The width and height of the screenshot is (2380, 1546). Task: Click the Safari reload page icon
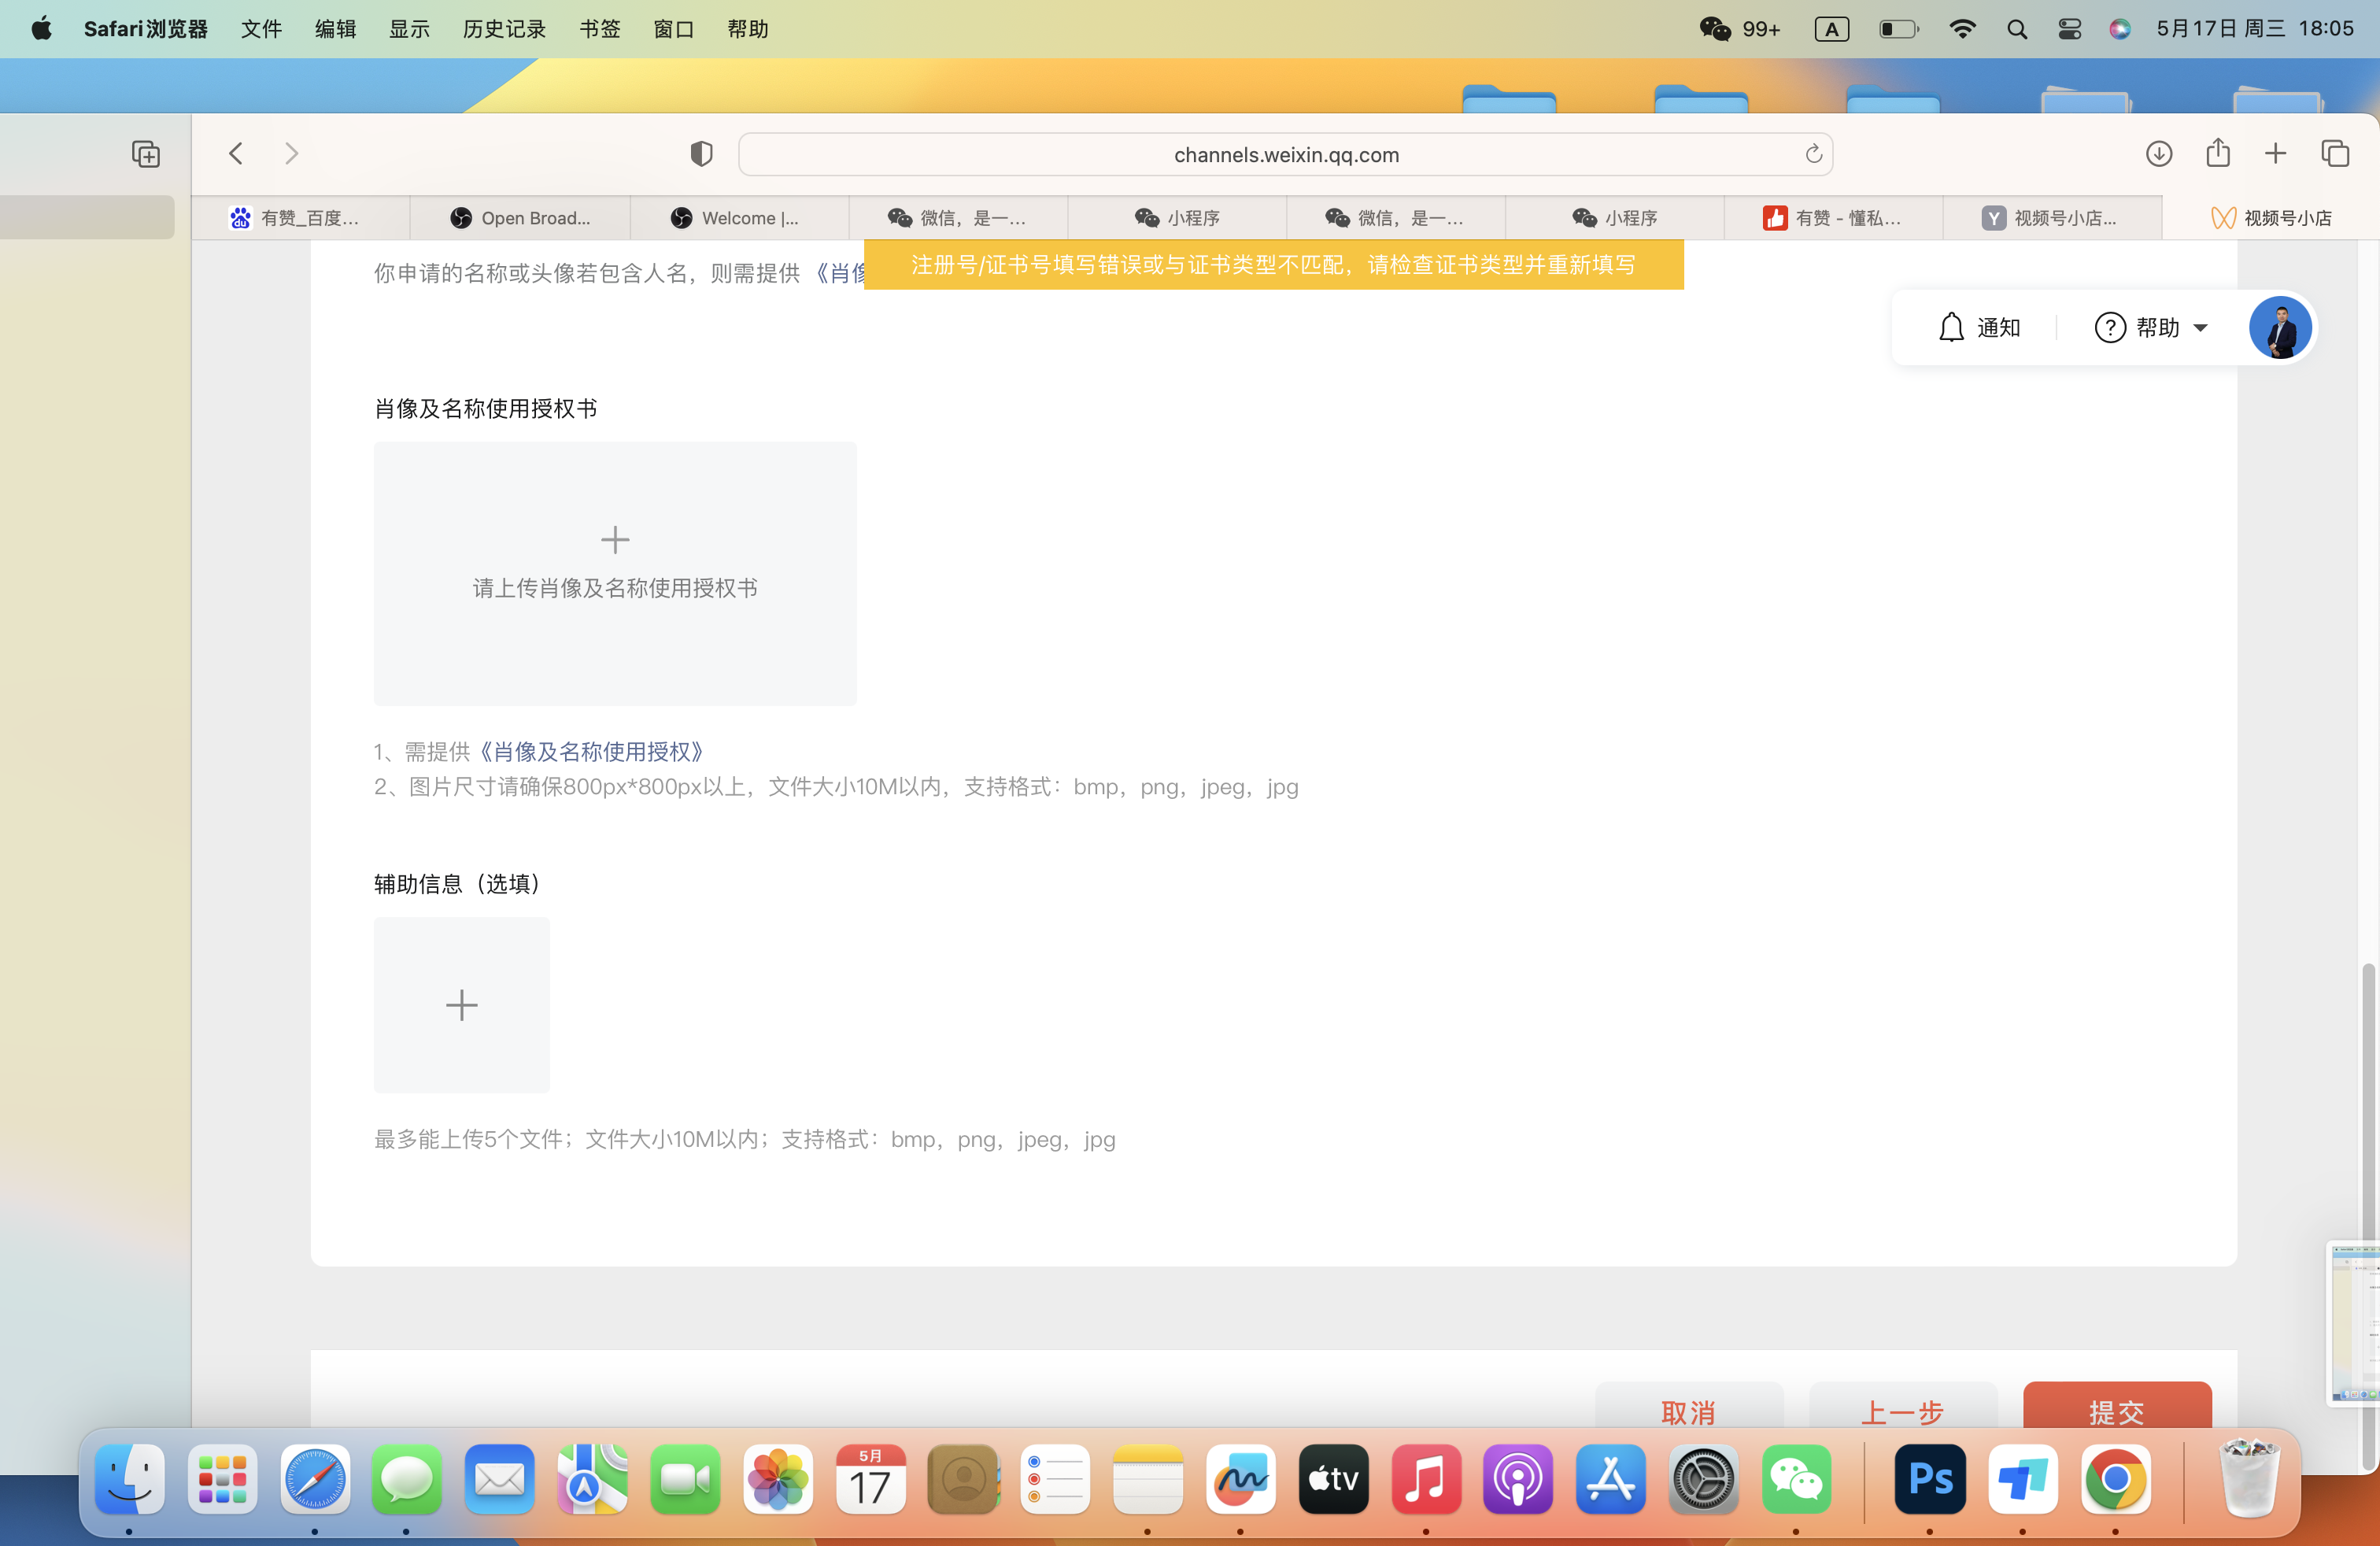coord(1813,154)
